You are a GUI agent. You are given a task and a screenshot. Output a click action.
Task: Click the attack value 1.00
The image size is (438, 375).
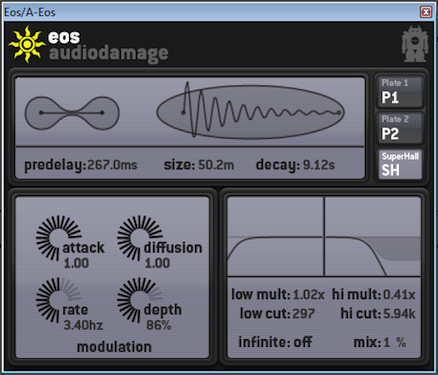coord(76,263)
